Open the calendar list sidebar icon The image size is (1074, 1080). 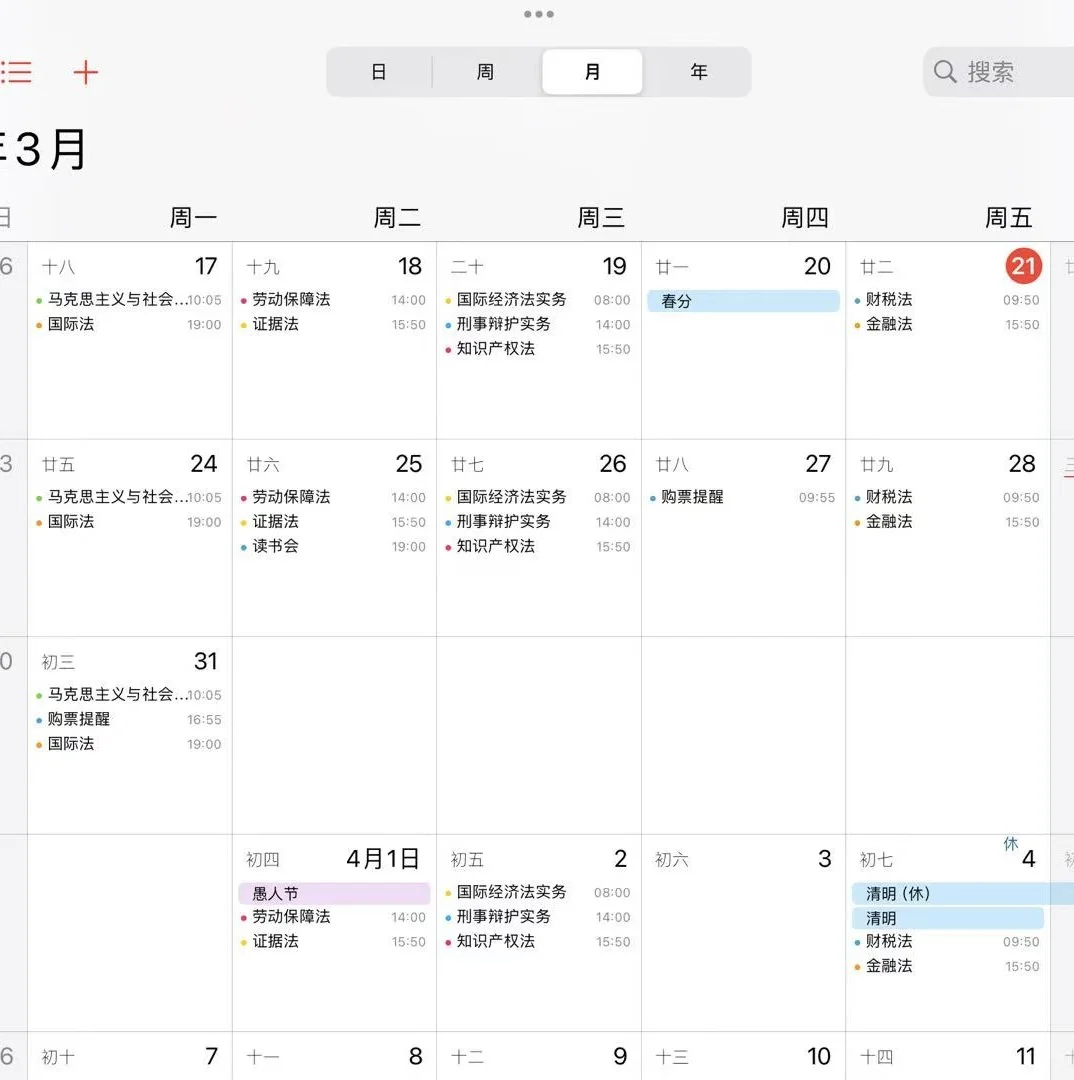pos(18,72)
